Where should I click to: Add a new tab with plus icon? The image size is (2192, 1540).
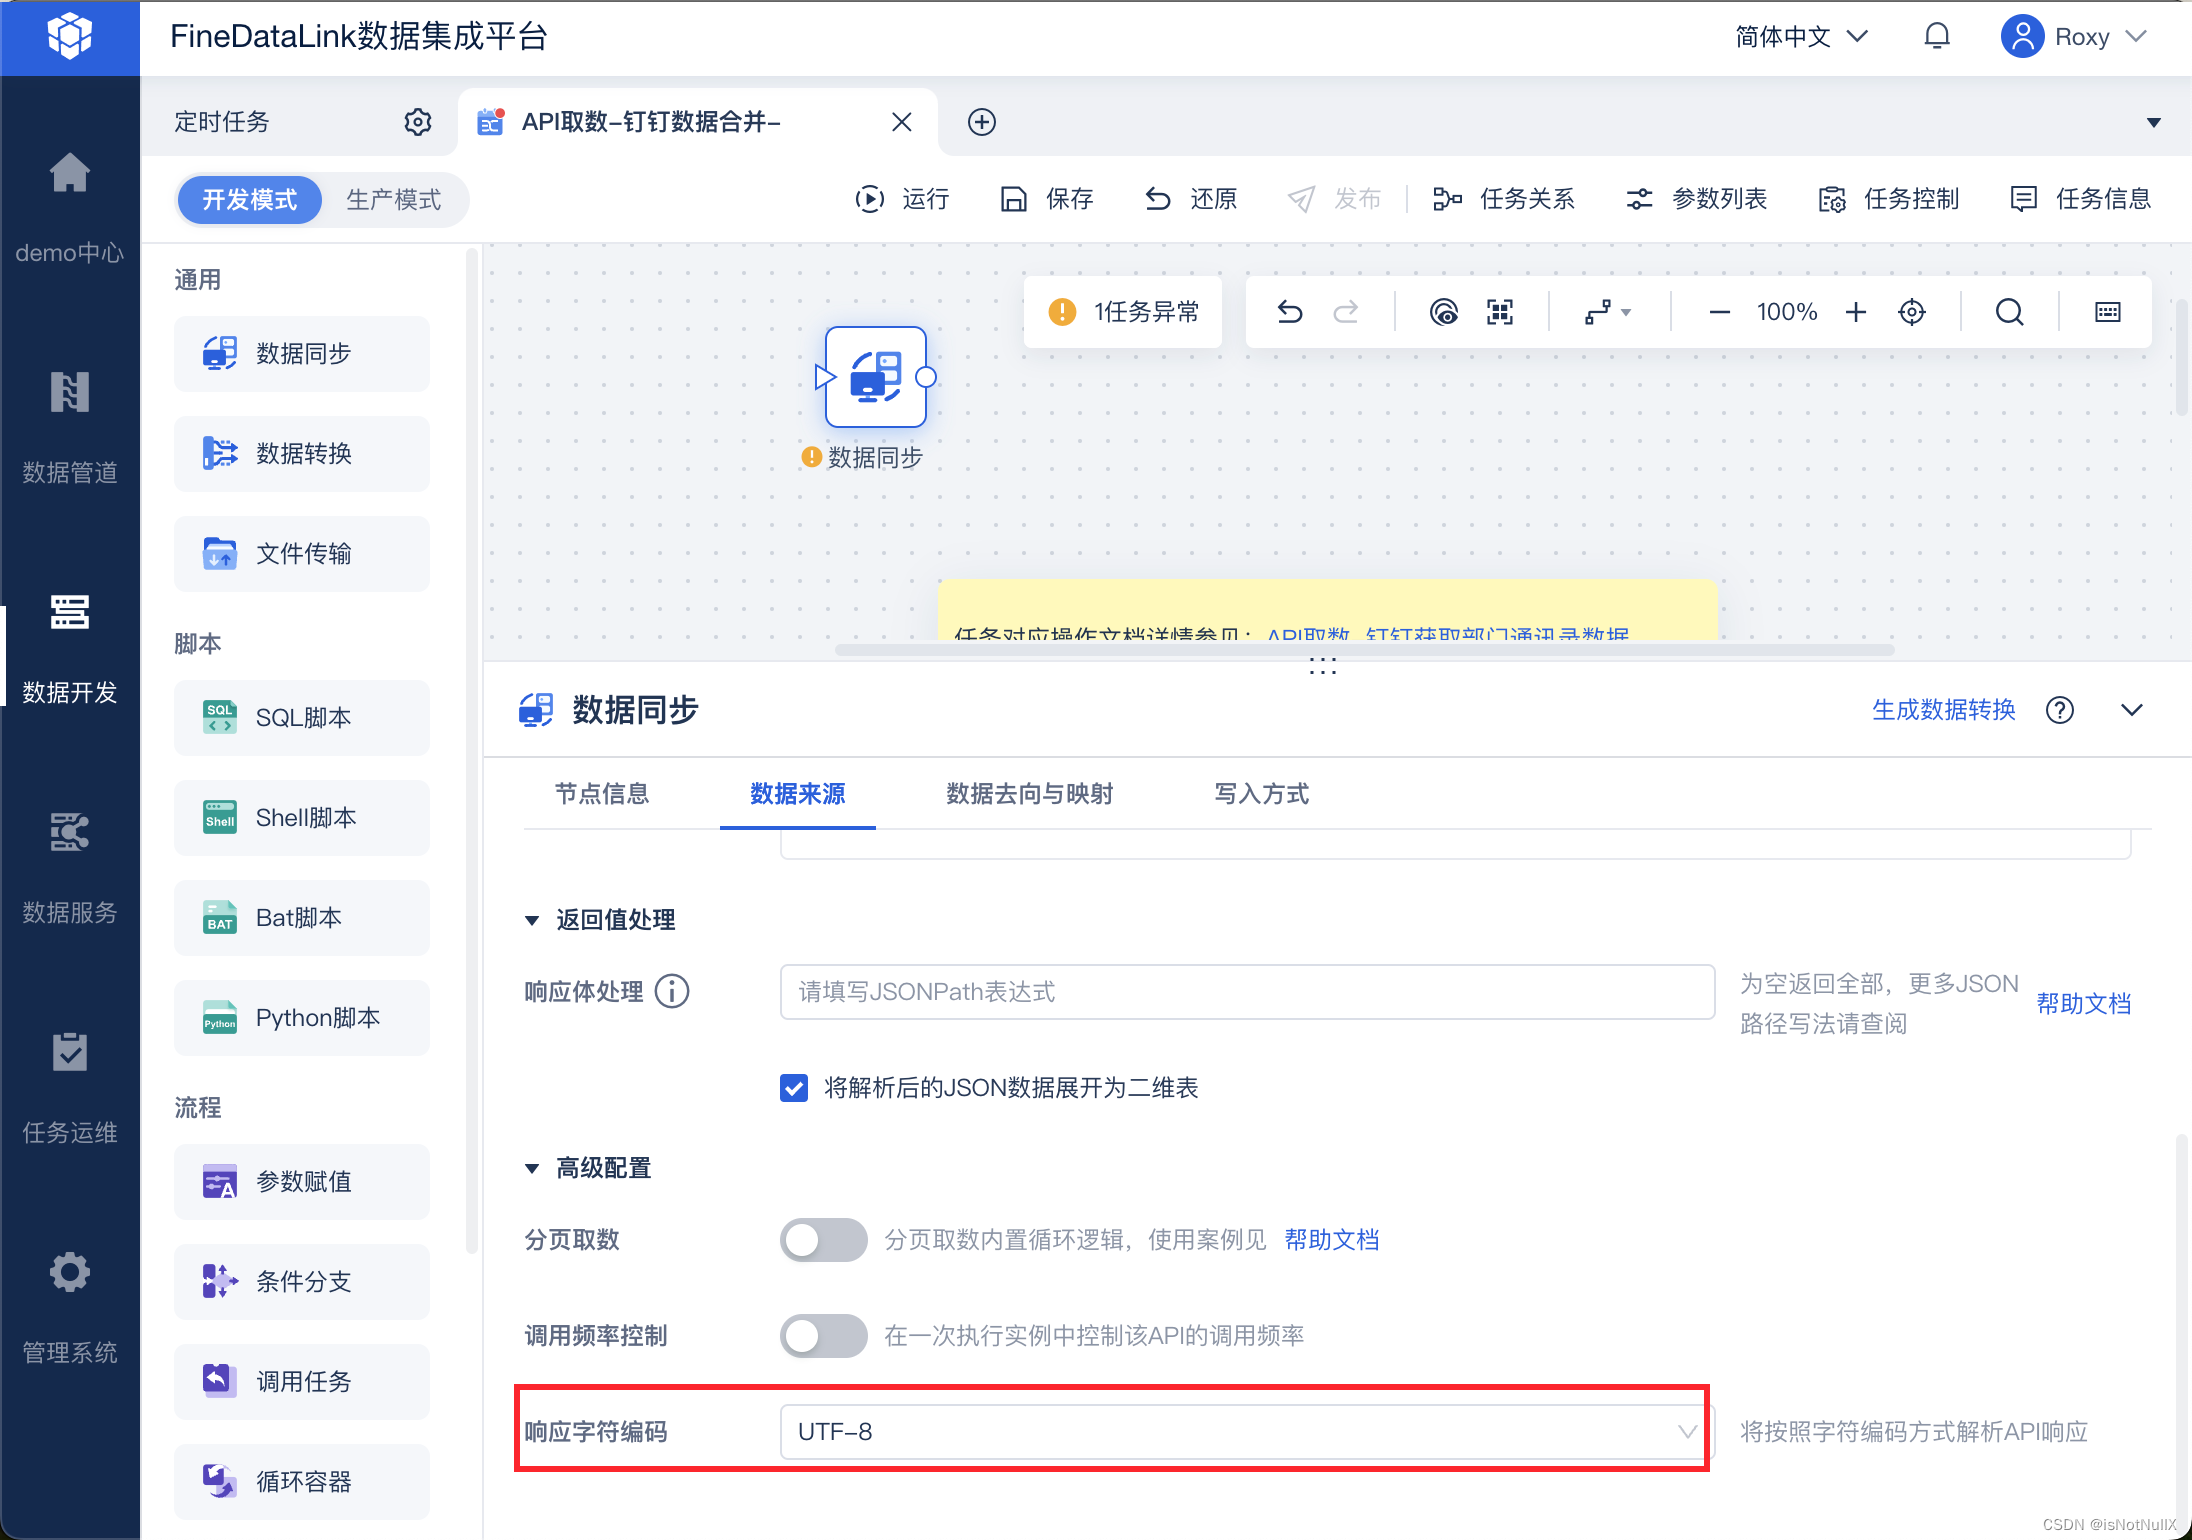point(982,122)
